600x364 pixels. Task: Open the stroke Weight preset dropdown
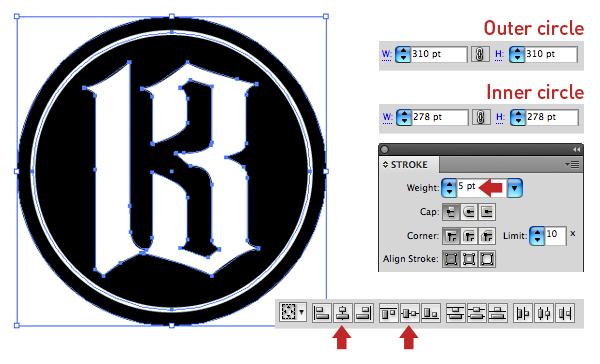click(515, 188)
